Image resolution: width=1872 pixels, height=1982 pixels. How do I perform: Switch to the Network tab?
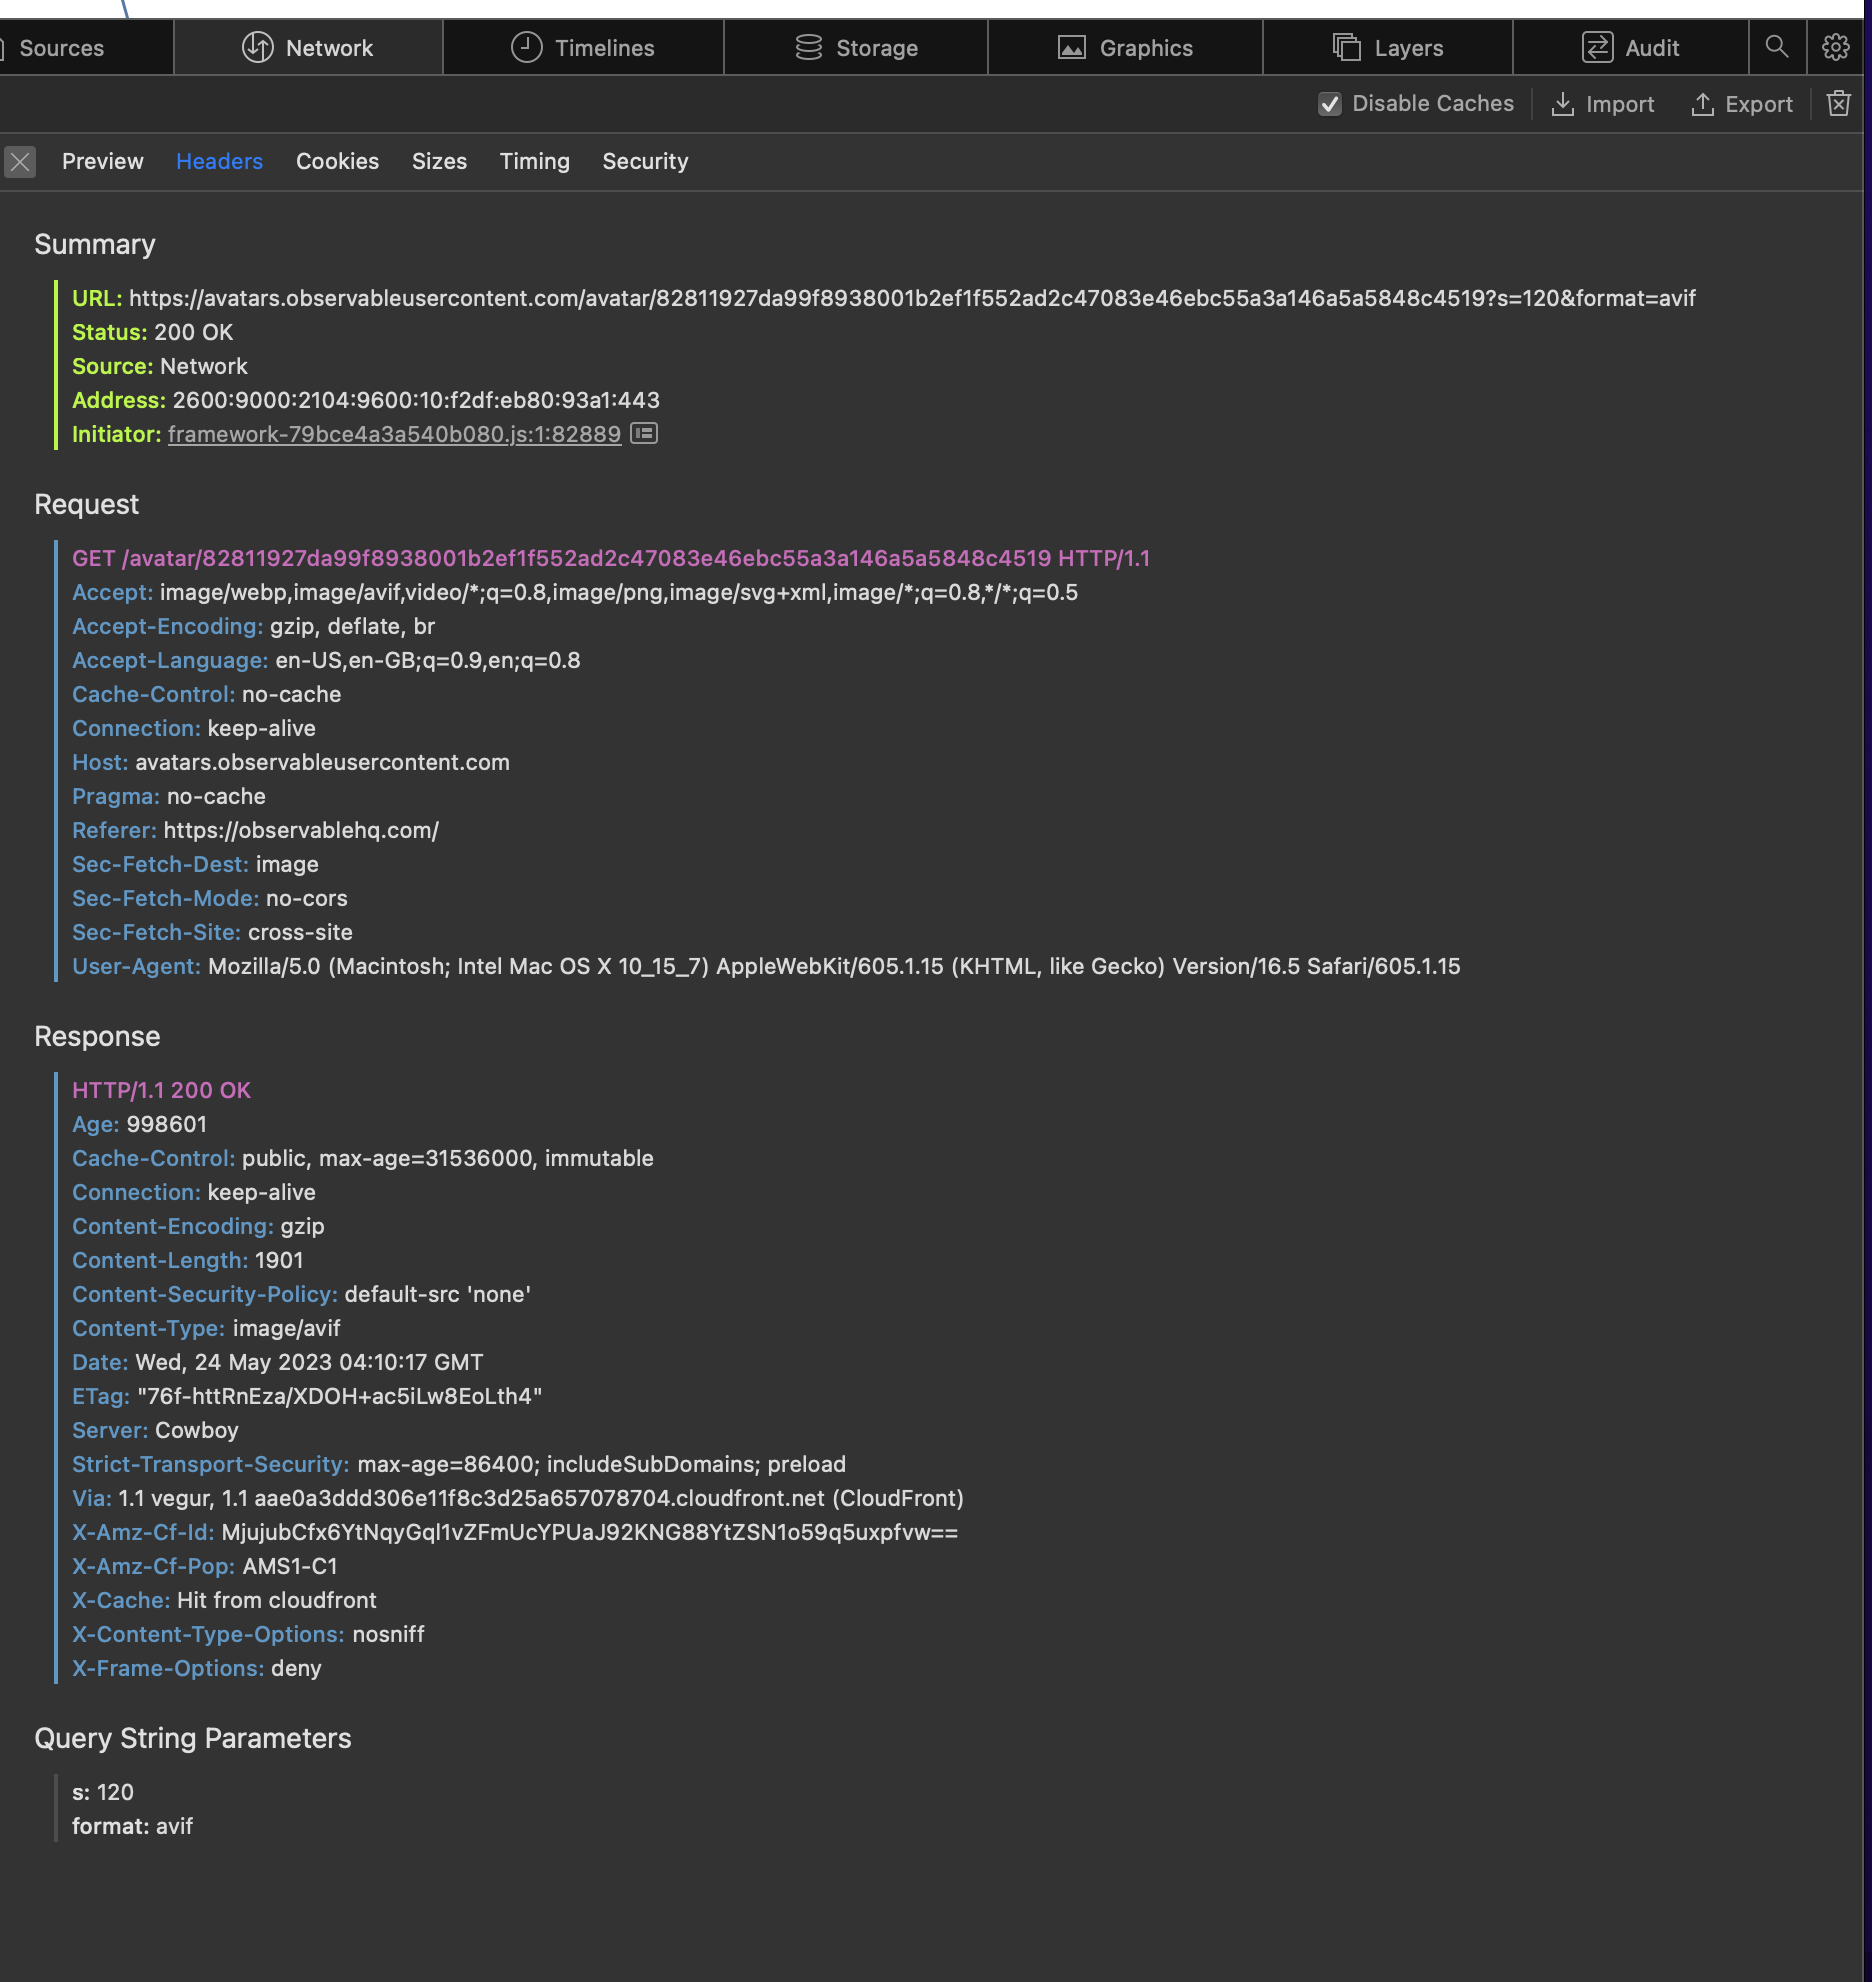pyautogui.click(x=308, y=48)
